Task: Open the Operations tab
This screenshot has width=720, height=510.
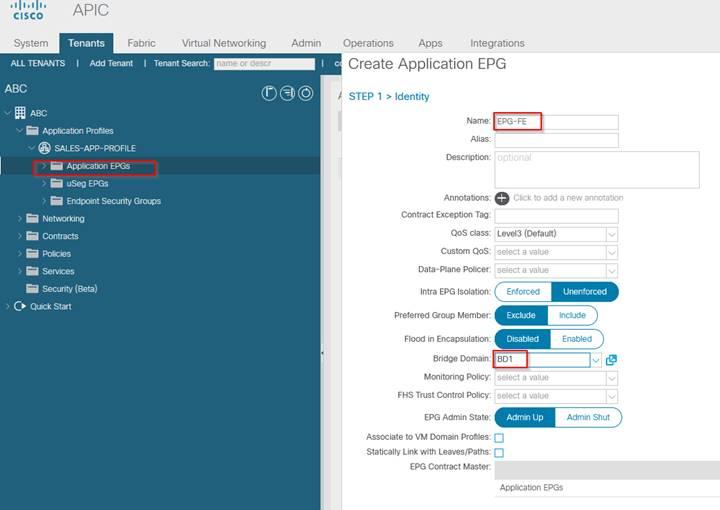Action: click(x=368, y=43)
